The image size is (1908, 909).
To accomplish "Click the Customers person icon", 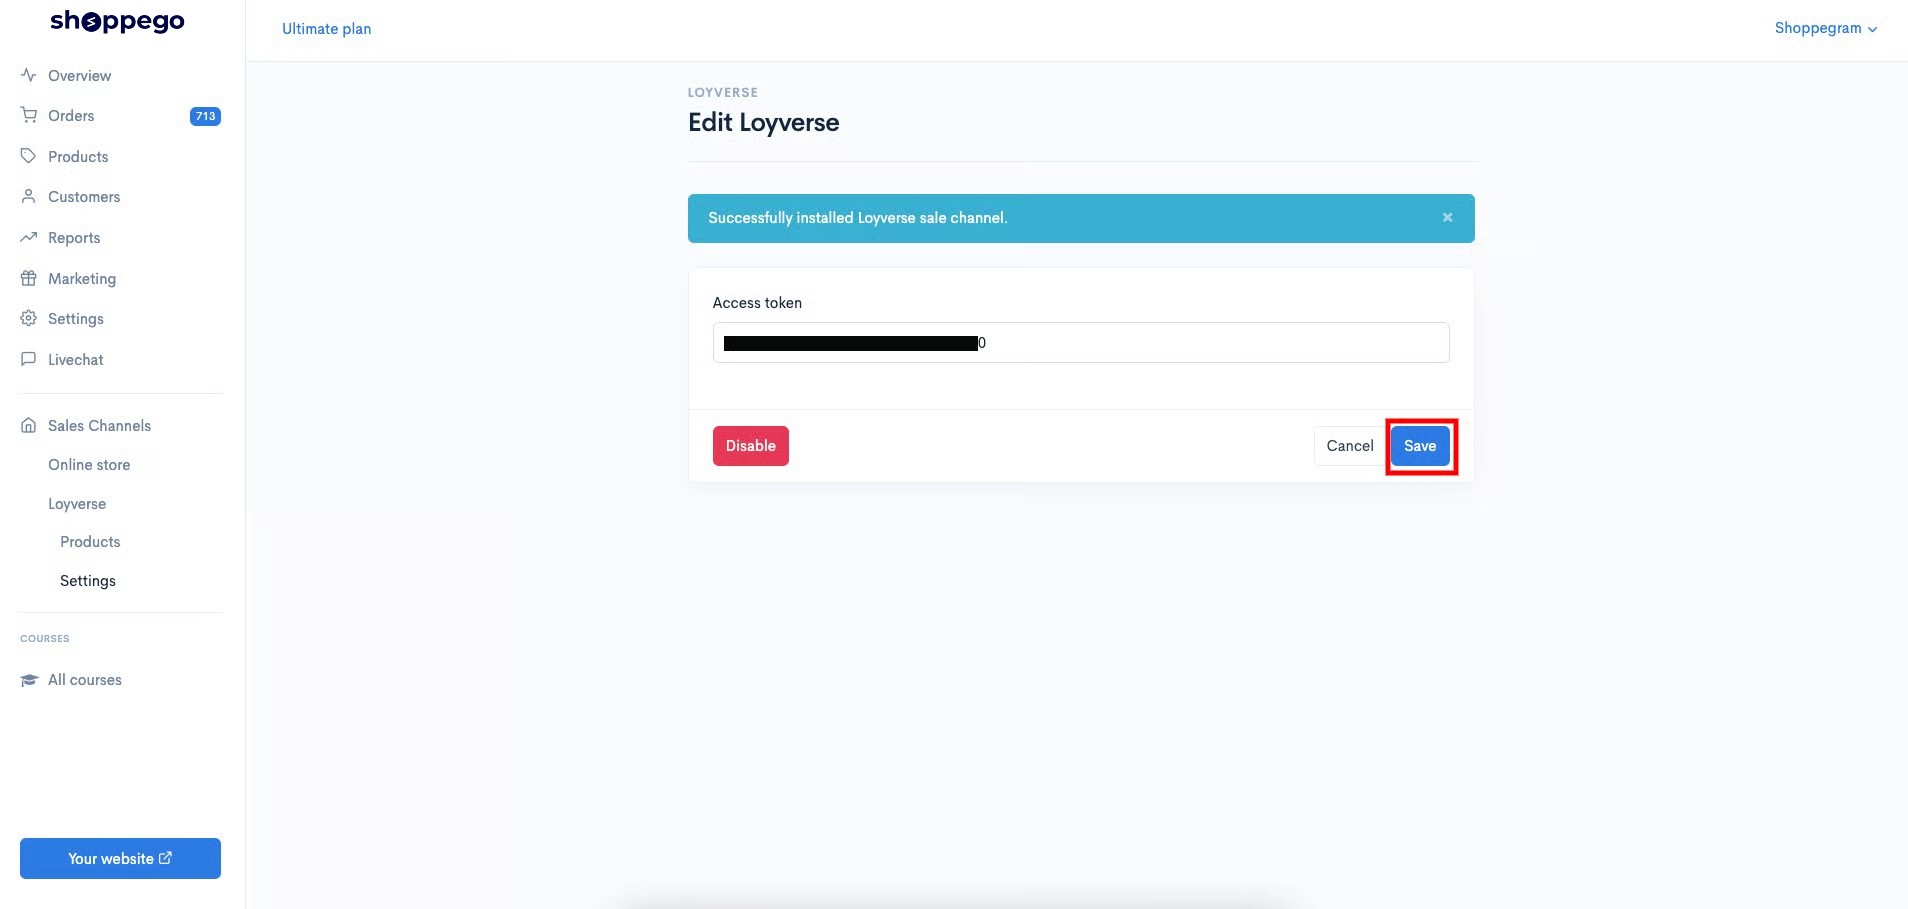I will (28, 196).
